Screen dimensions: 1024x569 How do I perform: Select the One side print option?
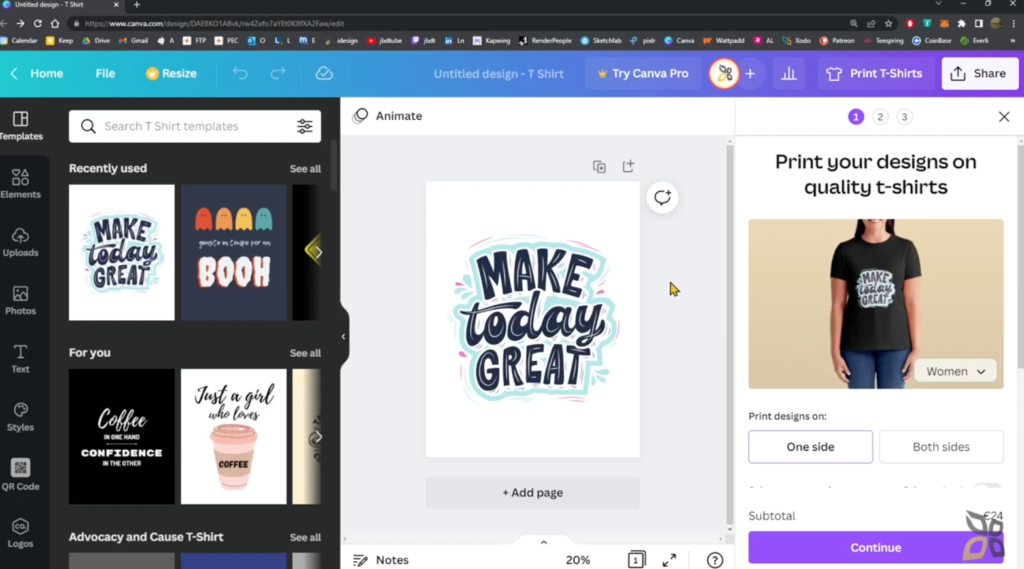point(810,447)
